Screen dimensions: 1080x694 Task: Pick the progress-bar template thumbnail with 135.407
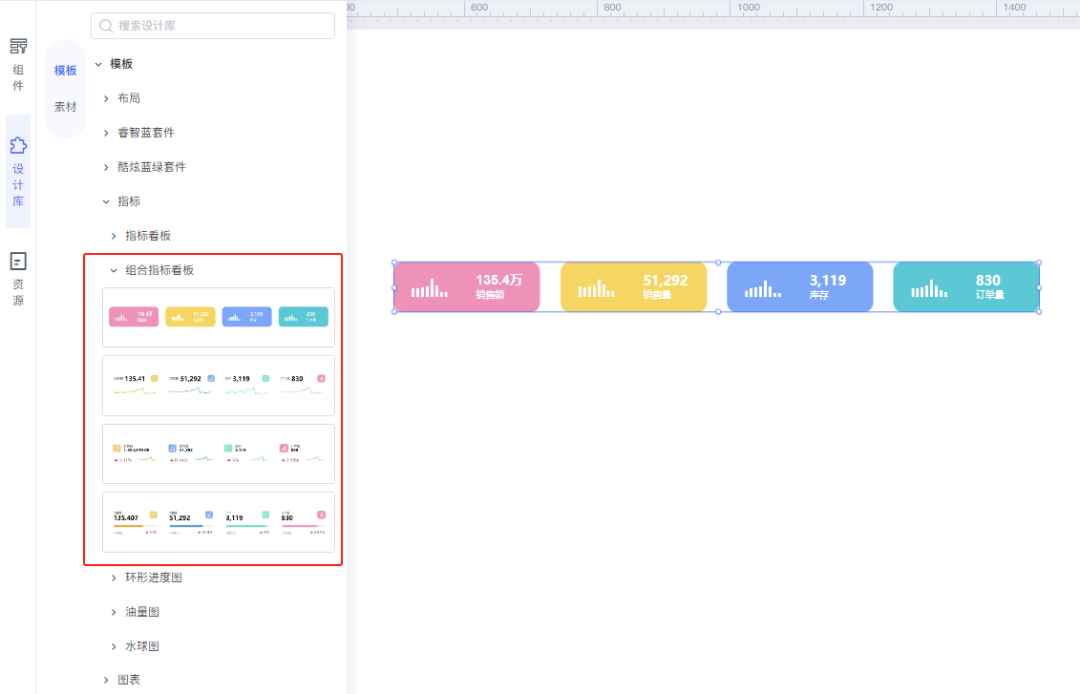coord(218,522)
